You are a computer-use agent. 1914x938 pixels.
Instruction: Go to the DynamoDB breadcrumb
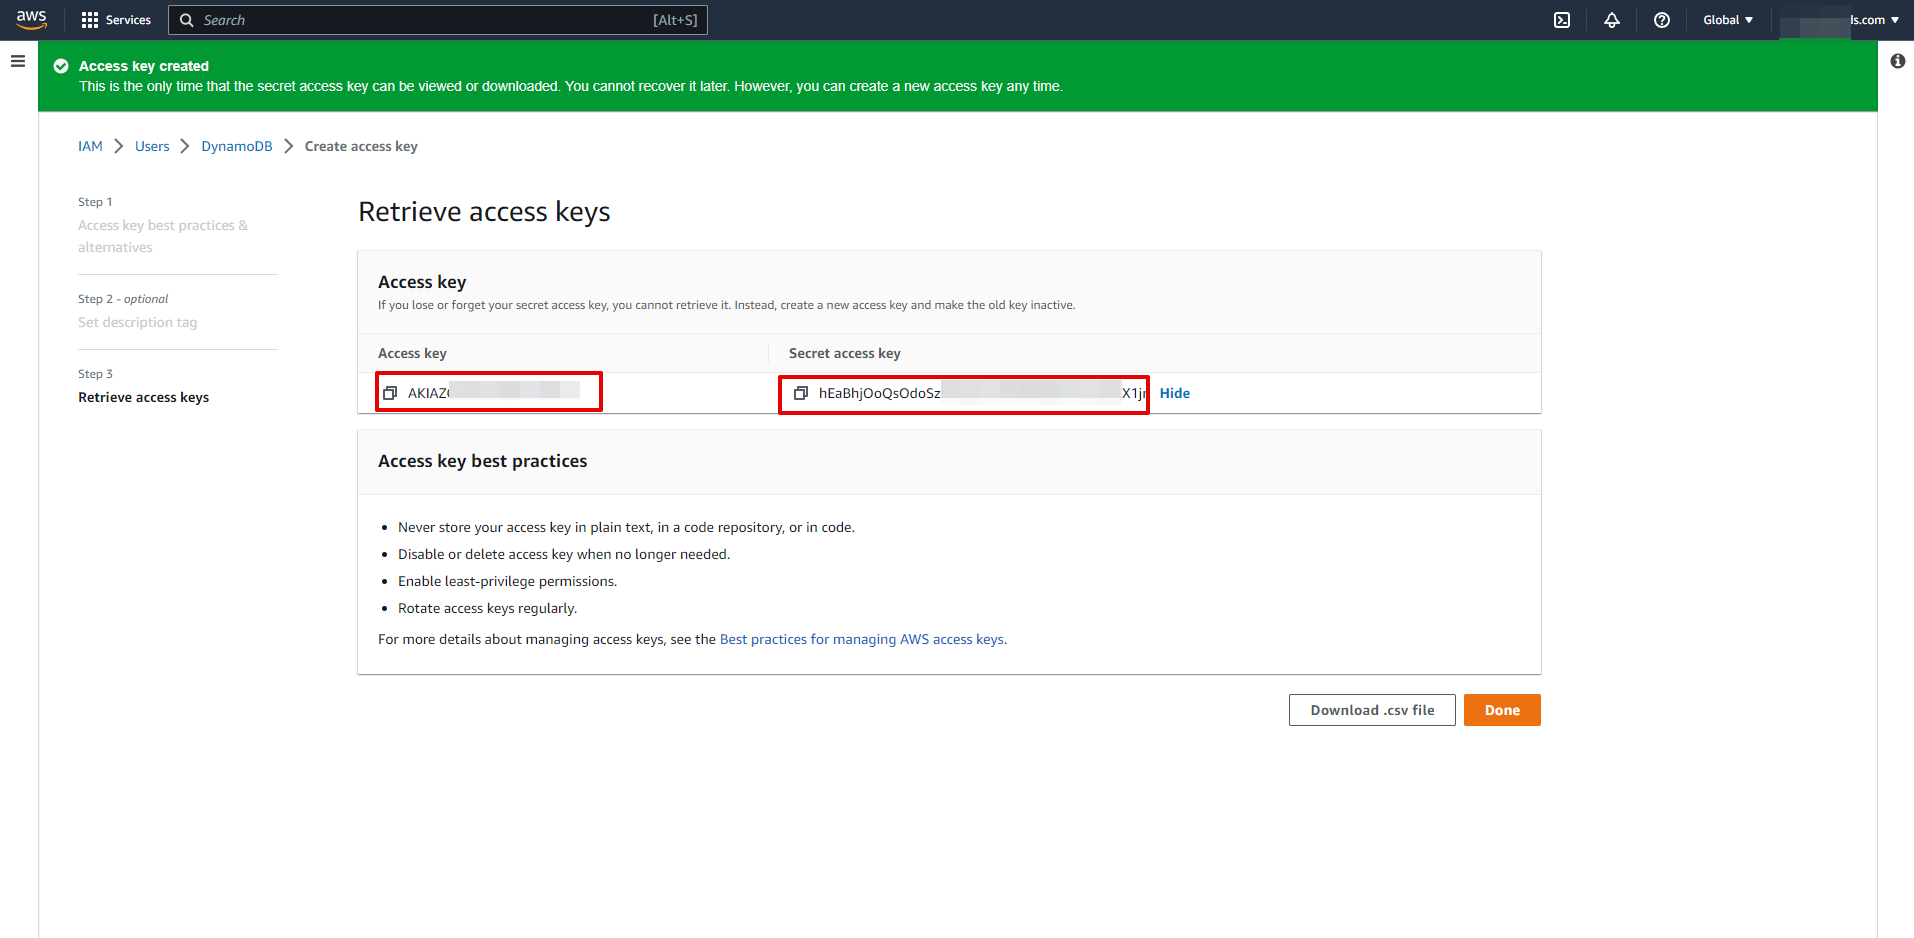[x=237, y=146]
